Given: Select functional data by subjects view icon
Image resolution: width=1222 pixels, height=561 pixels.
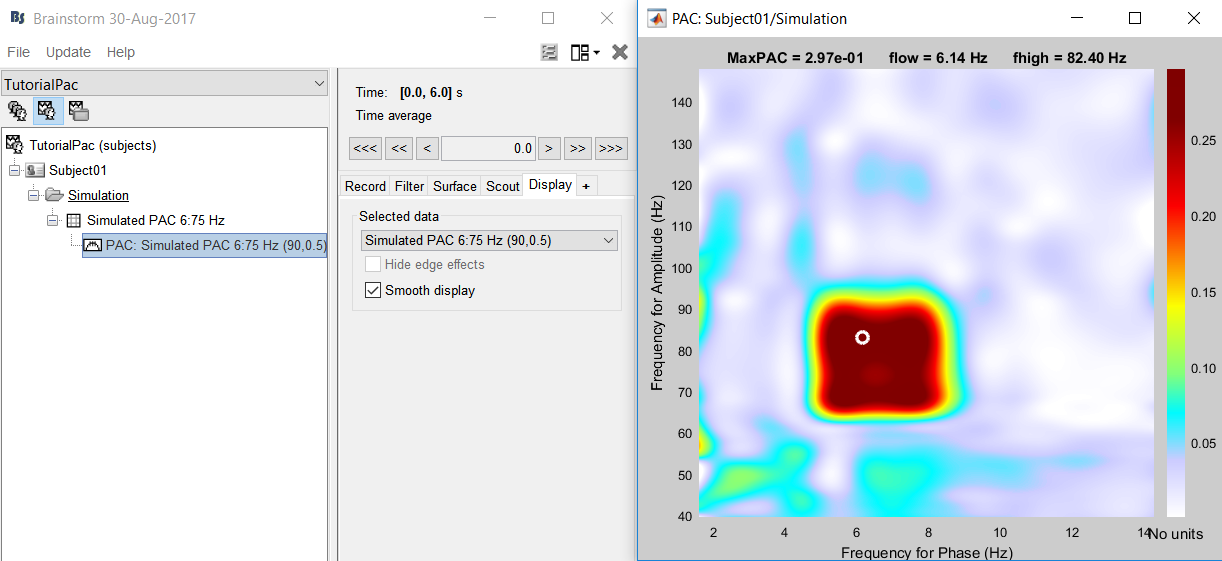Looking at the screenshot, I should point(47,110).
